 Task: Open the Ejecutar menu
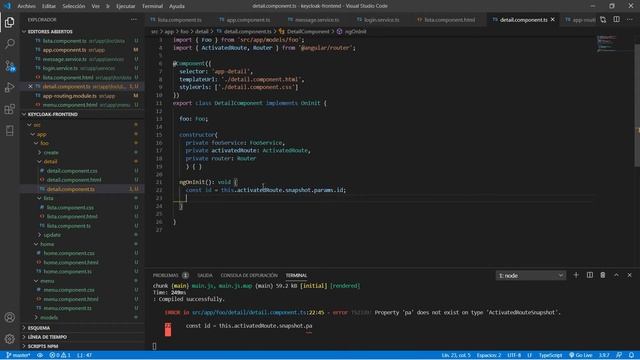pyautogui.click(x=125, y=6)
